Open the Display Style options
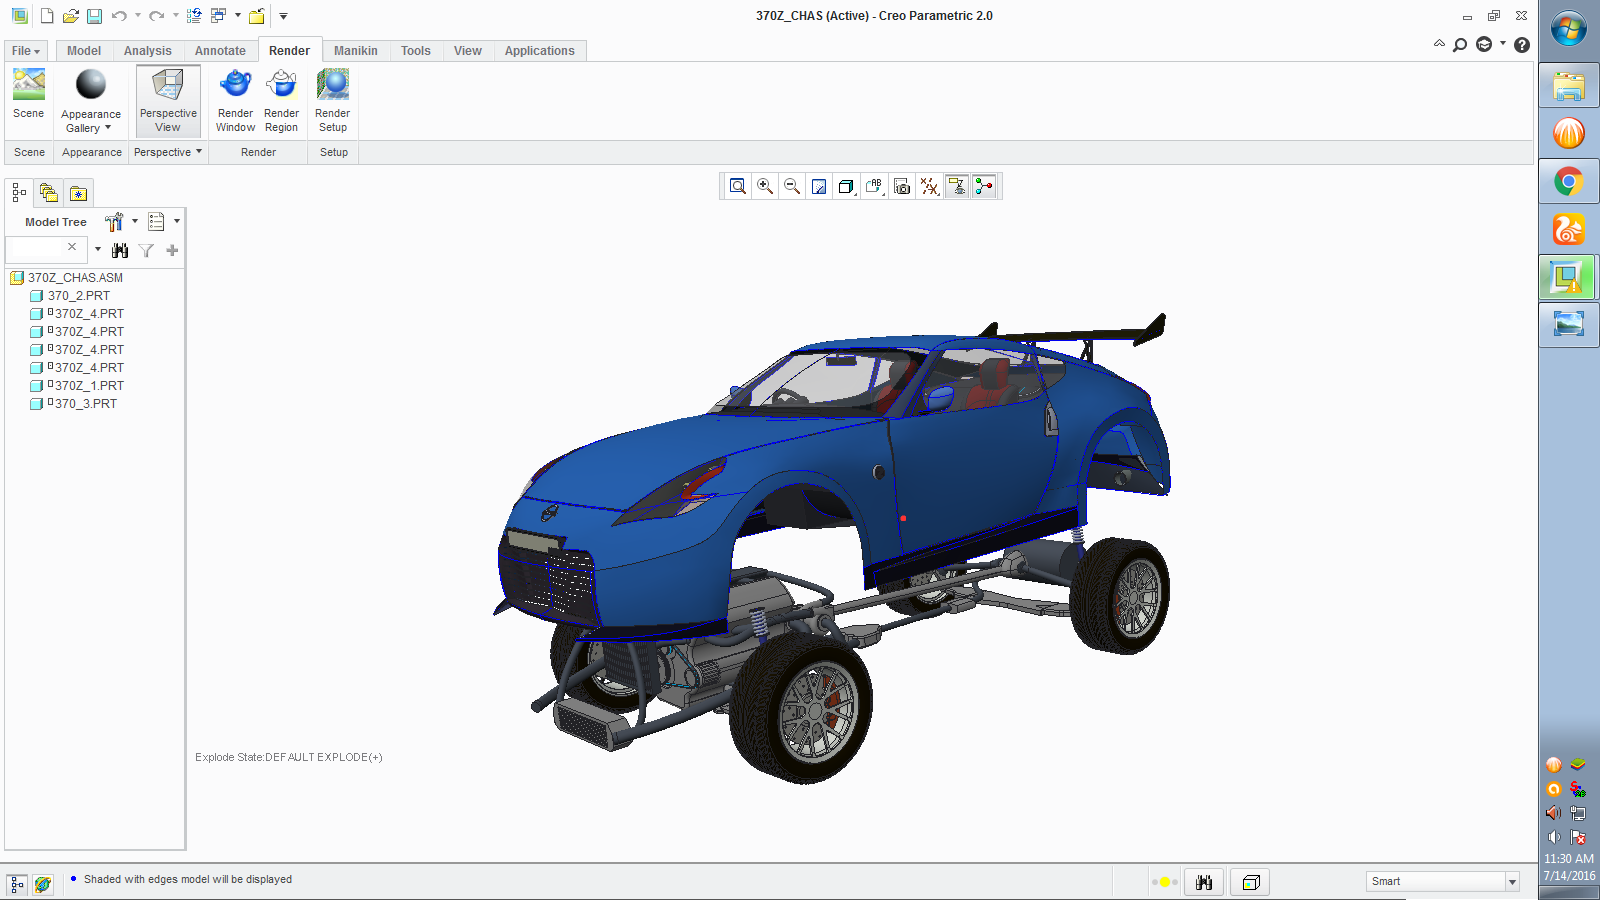The width and height of the screenshot is (1600, 900). click(x=846, y=186)
